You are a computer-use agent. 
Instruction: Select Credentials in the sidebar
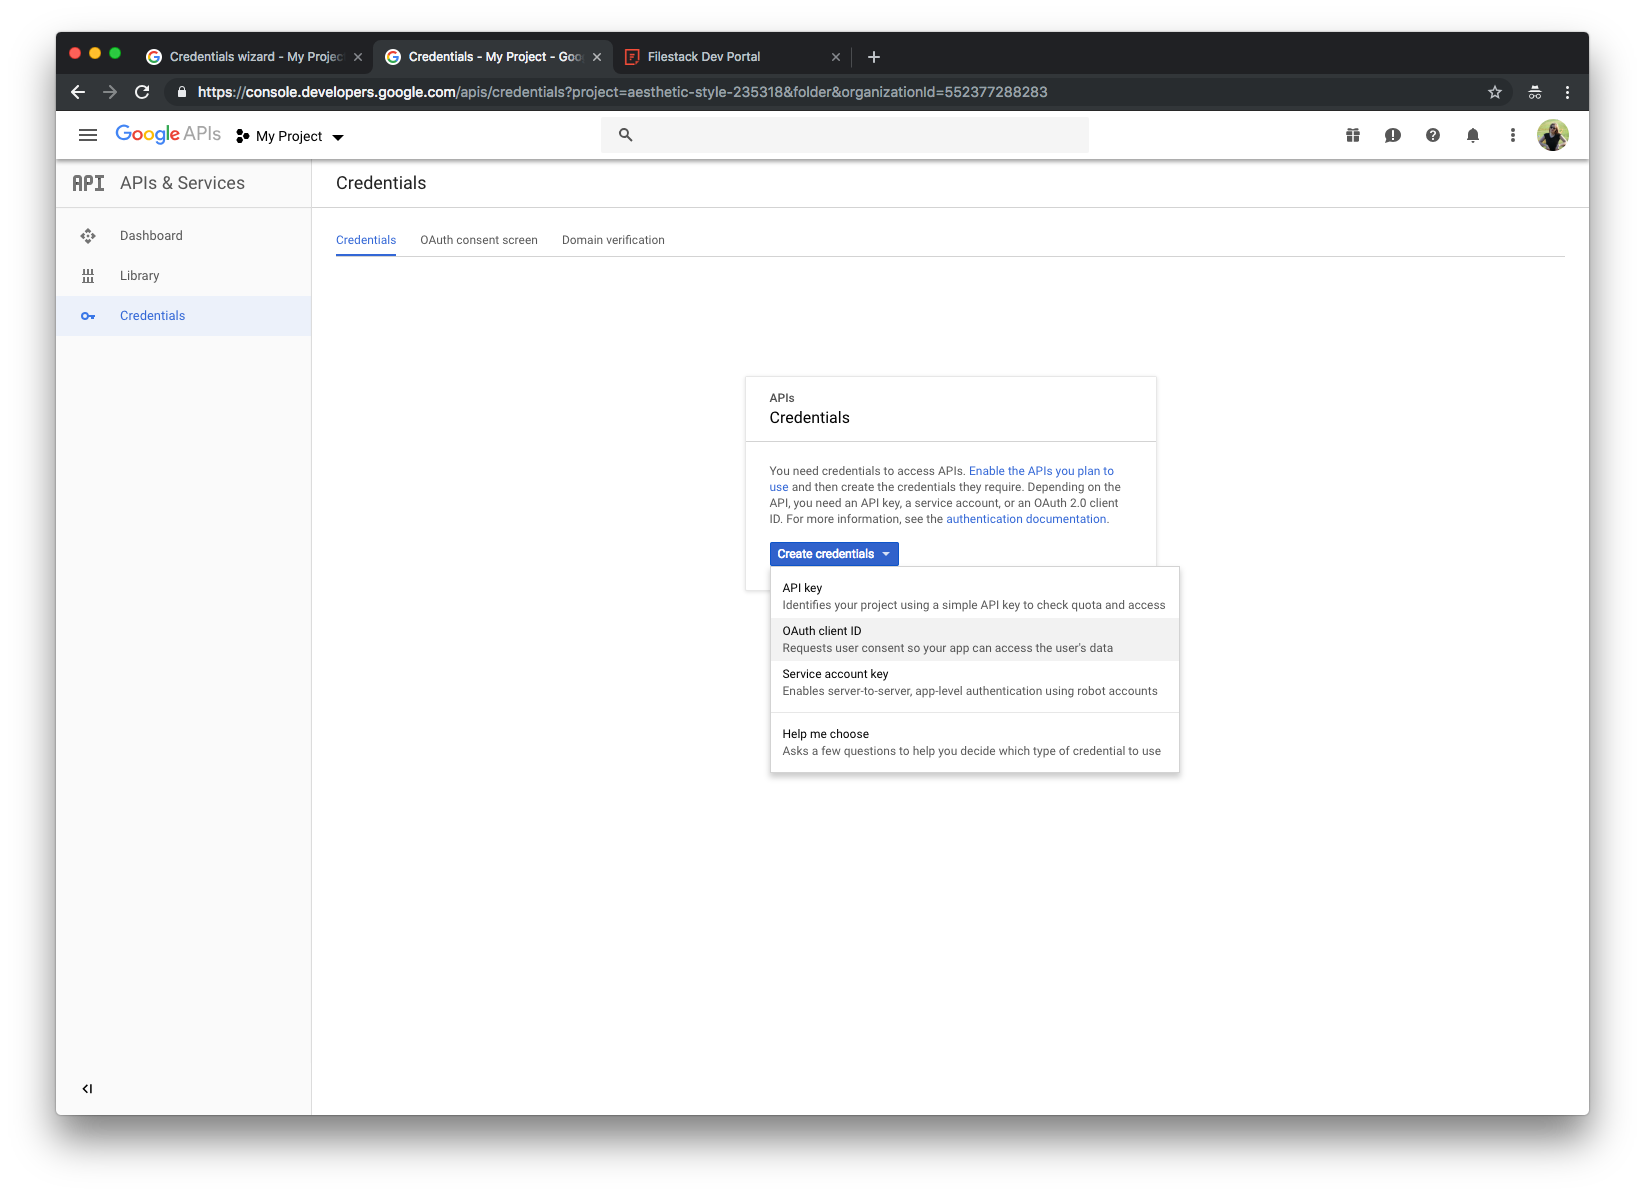click(x=184, y=316)
